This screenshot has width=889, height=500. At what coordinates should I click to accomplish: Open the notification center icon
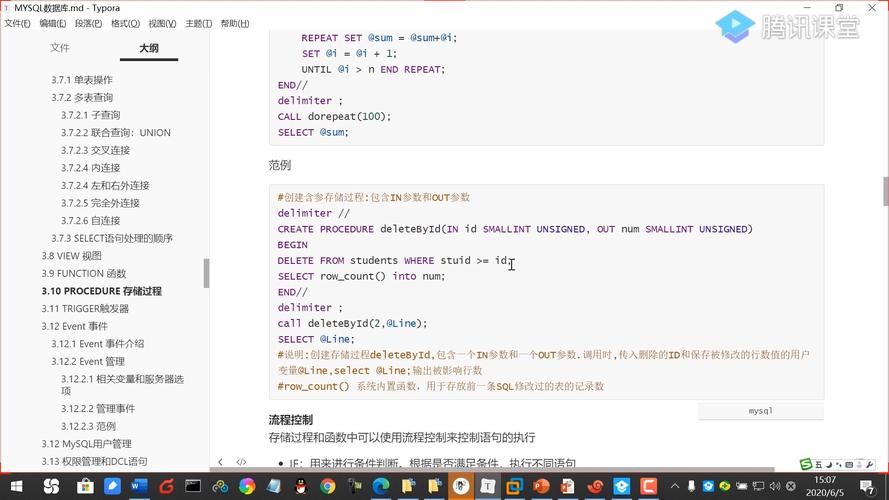point(866,486)
